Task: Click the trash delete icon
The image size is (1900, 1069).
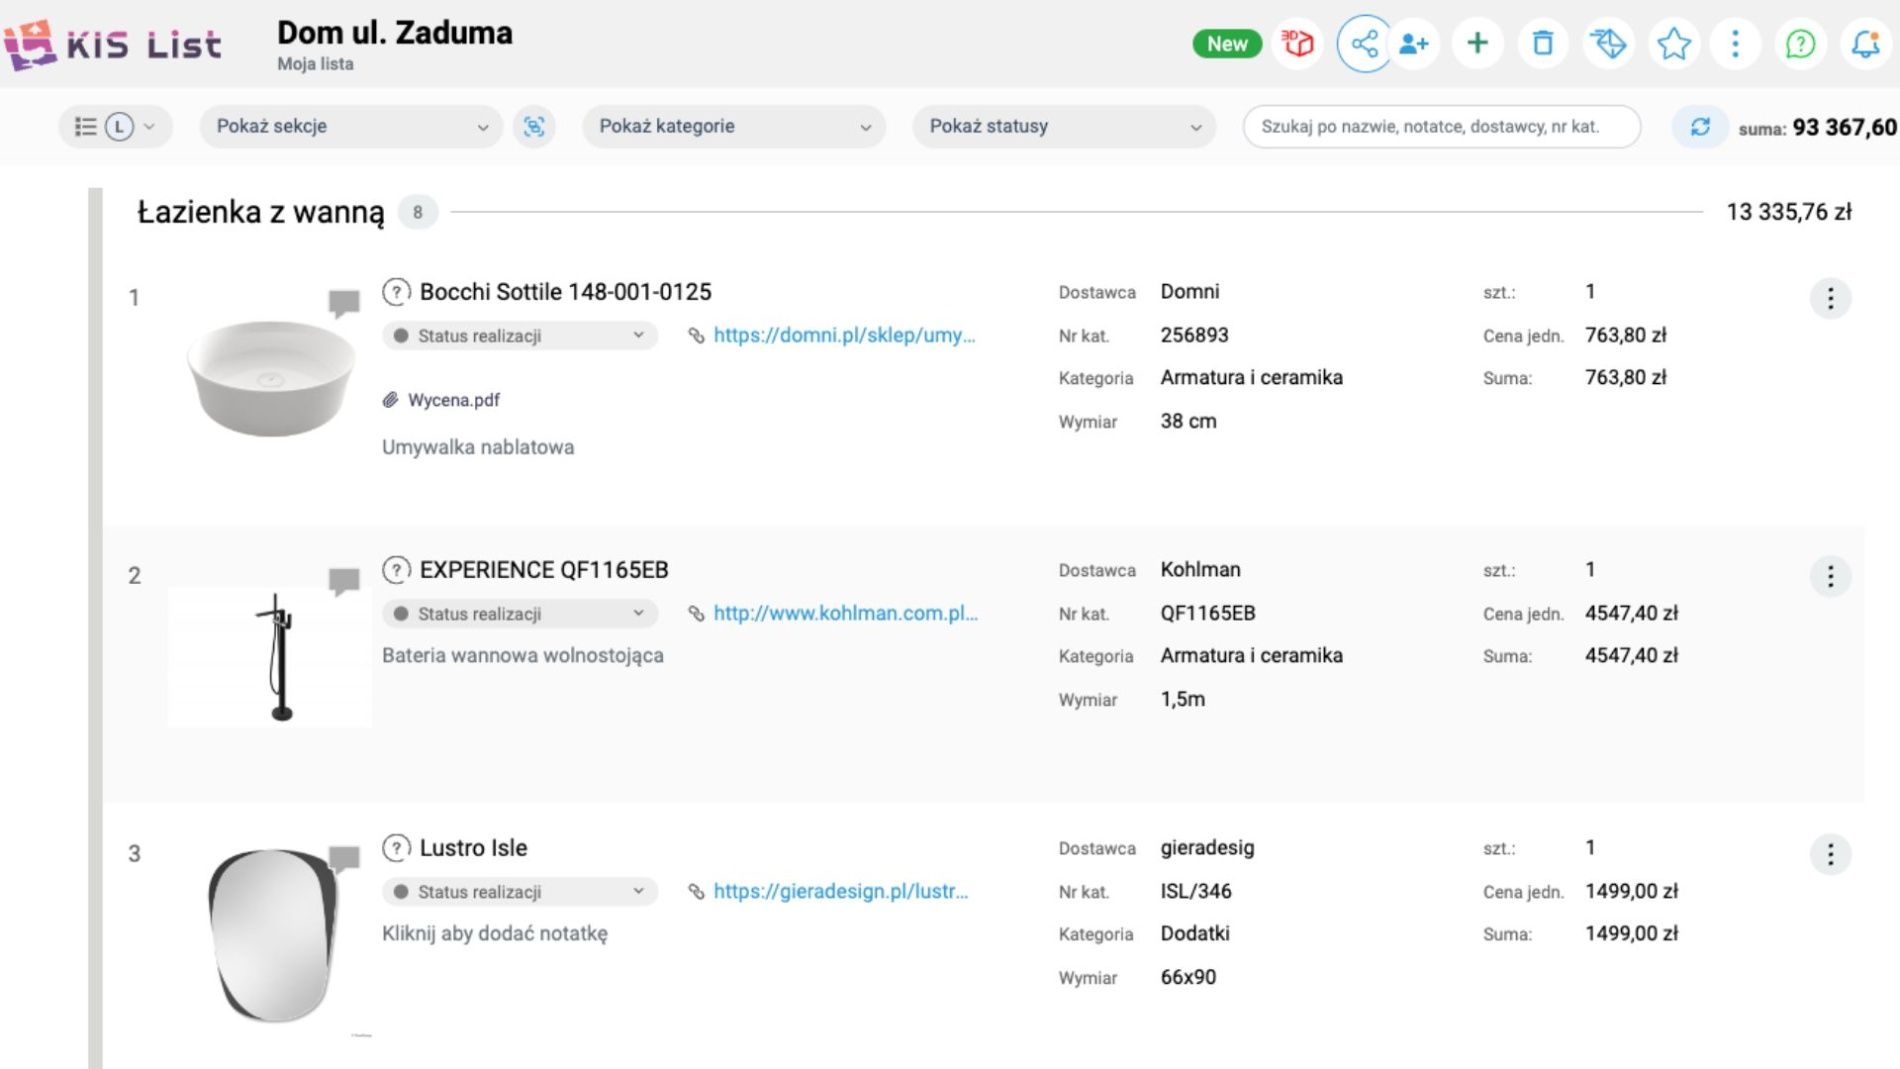Action: click(x=1542, y=44)
